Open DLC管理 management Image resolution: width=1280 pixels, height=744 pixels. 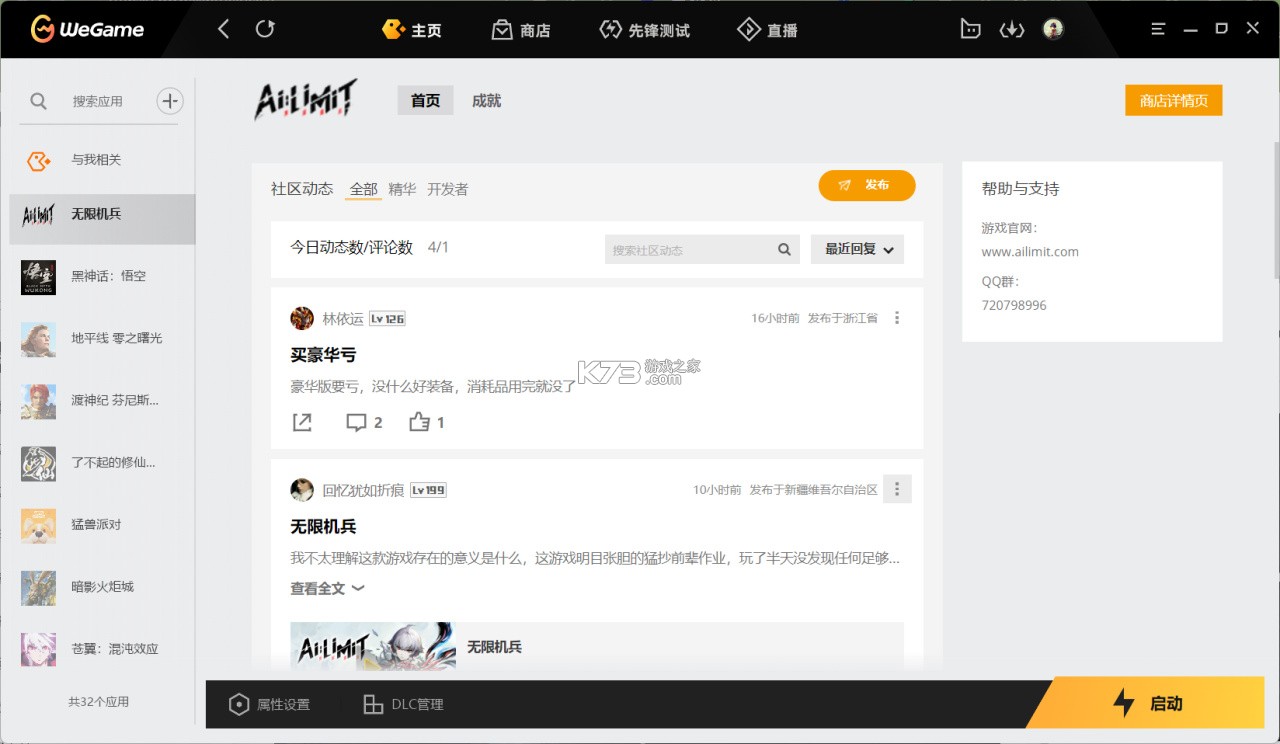click(403, 704)
